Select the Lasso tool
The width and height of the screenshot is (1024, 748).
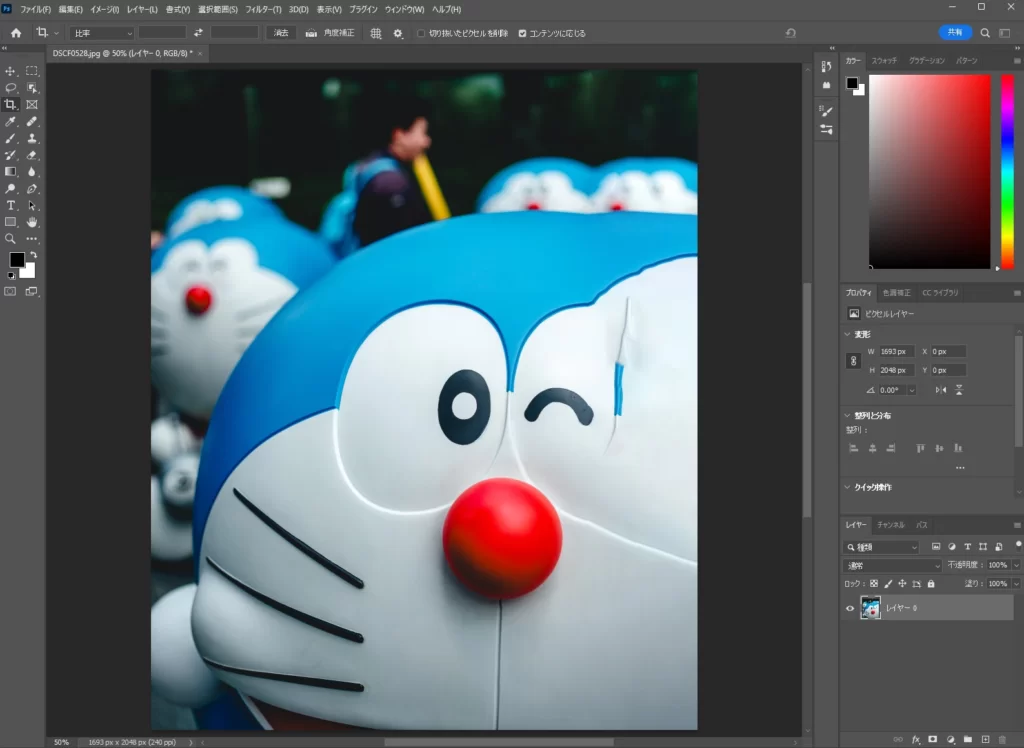[10, 88]
